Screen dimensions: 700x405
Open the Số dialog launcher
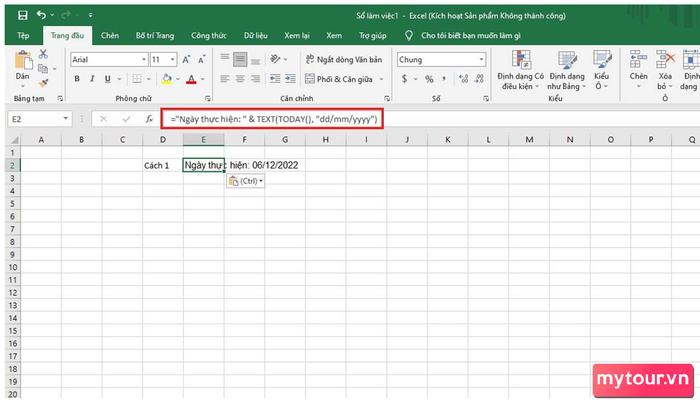pos(486,98)
